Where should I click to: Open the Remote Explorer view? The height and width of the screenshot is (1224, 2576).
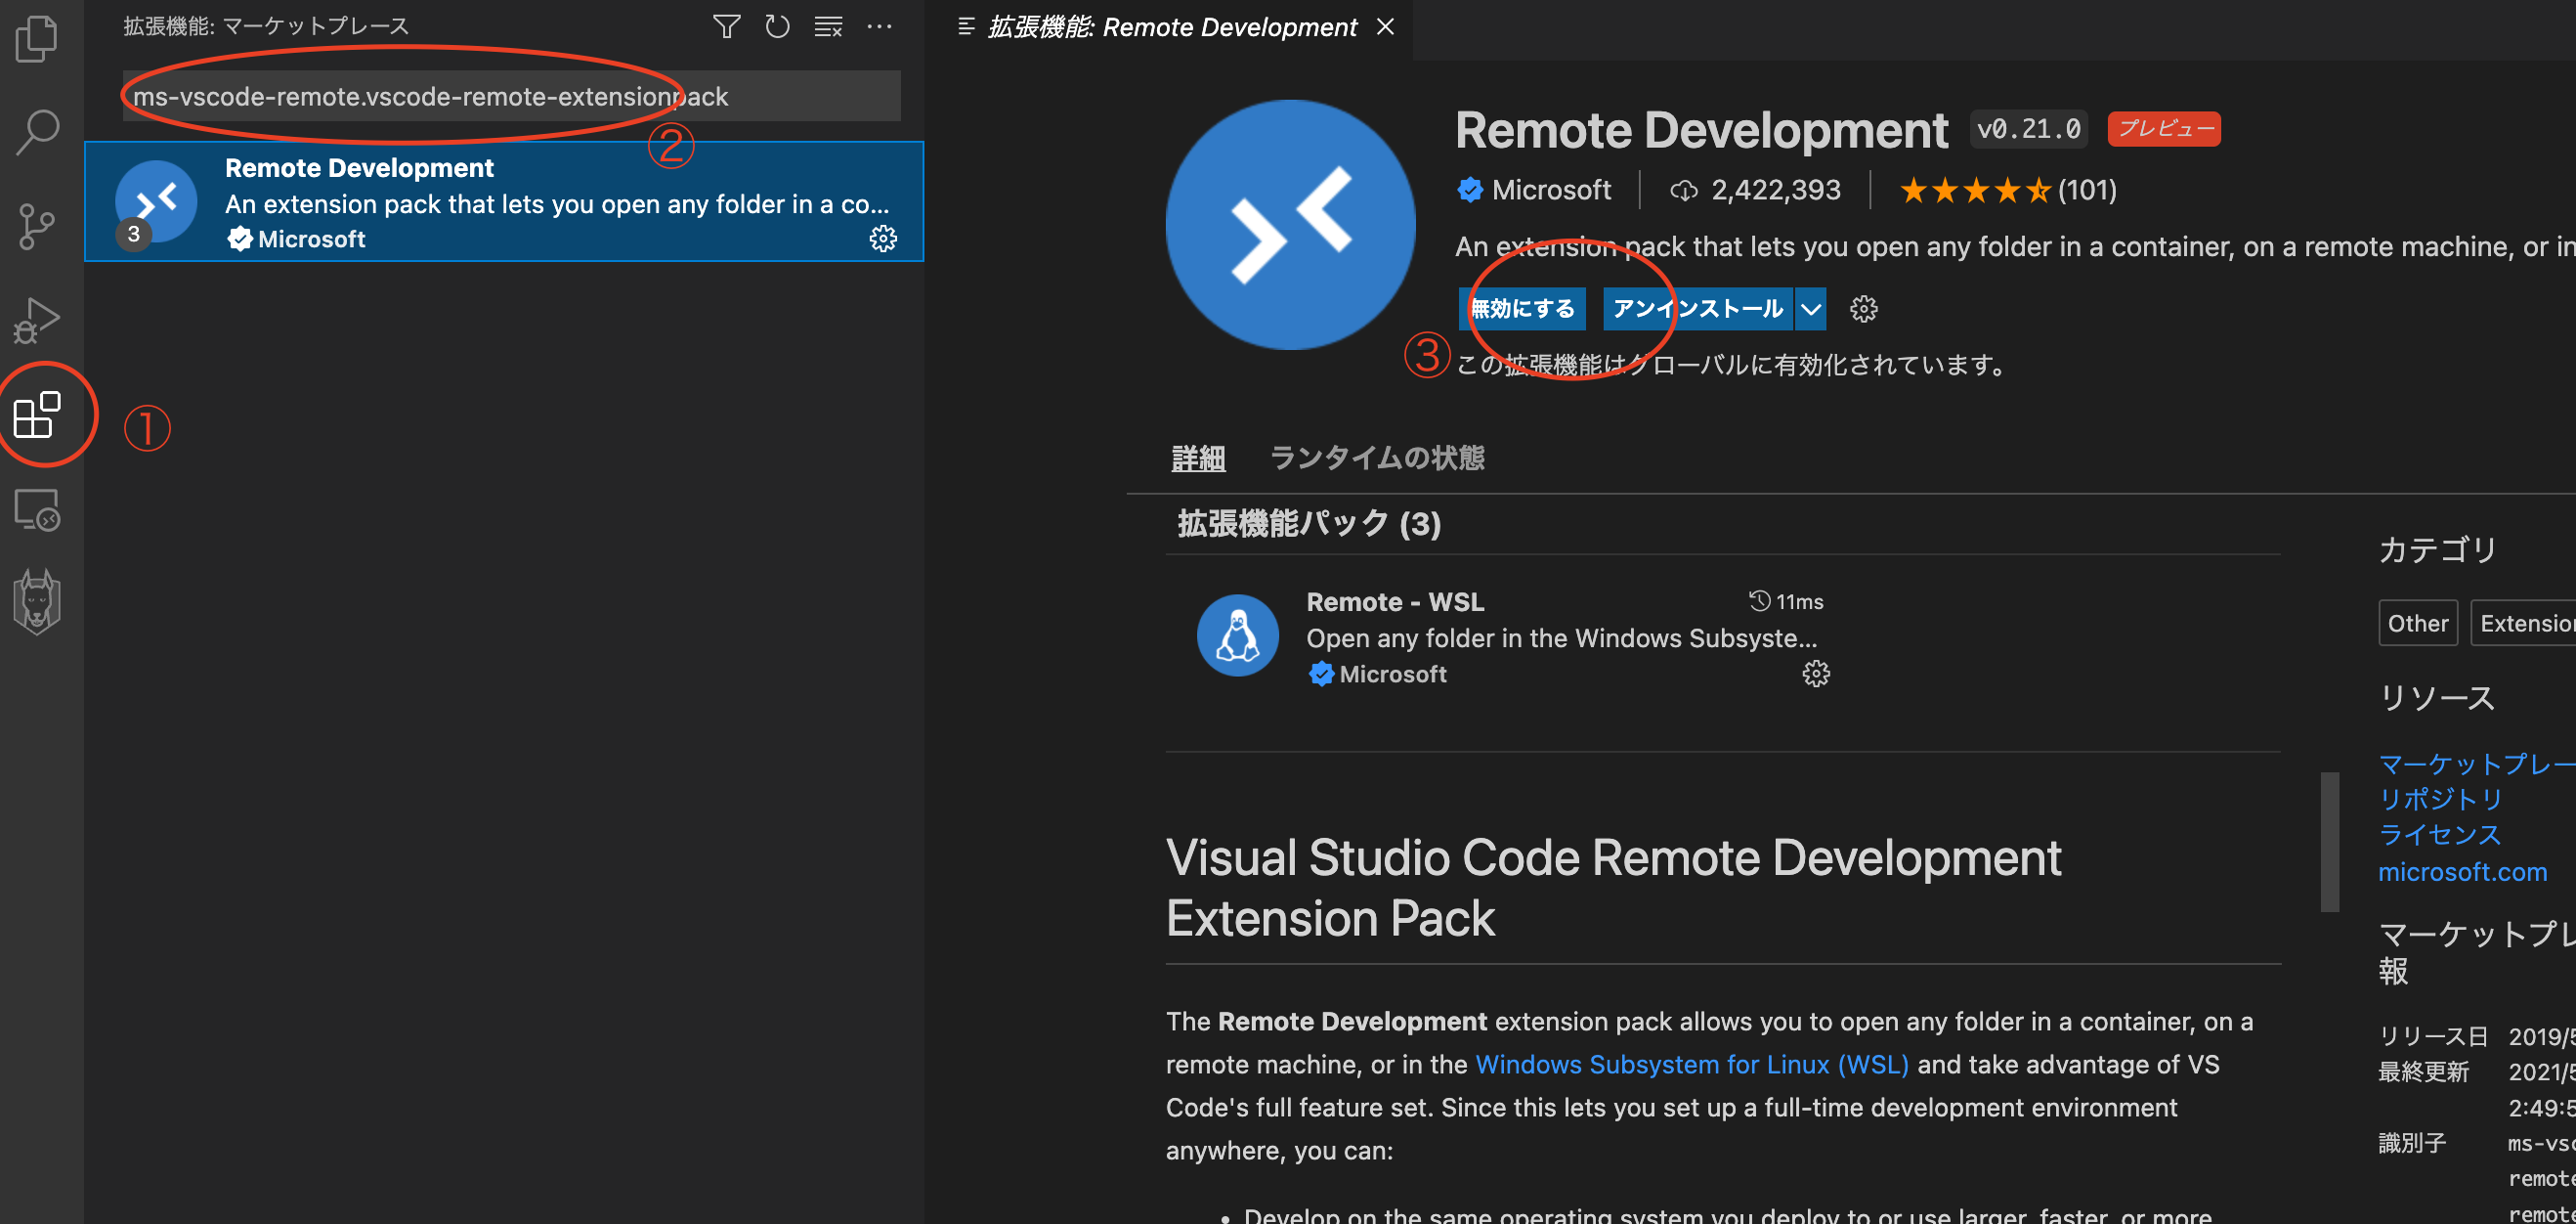coord(37,509)
